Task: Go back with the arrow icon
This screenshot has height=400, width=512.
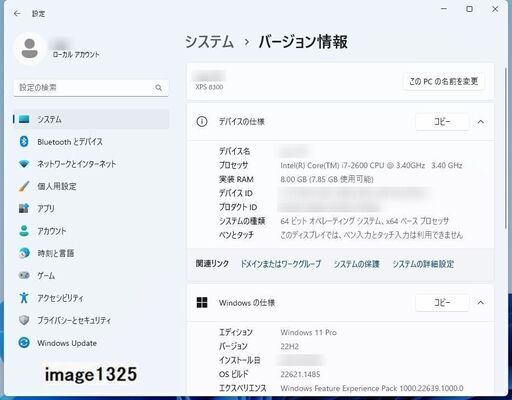Action: (17, 13)
